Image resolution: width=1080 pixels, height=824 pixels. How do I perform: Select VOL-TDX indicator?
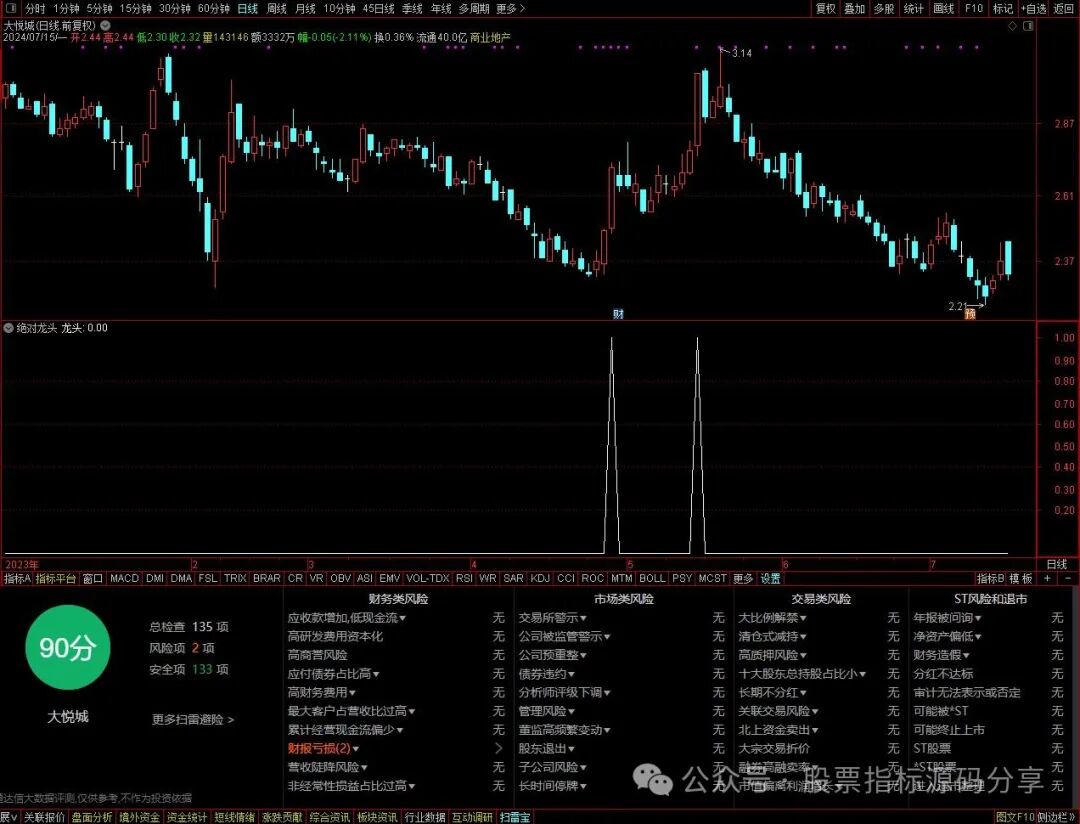[427, 578]
